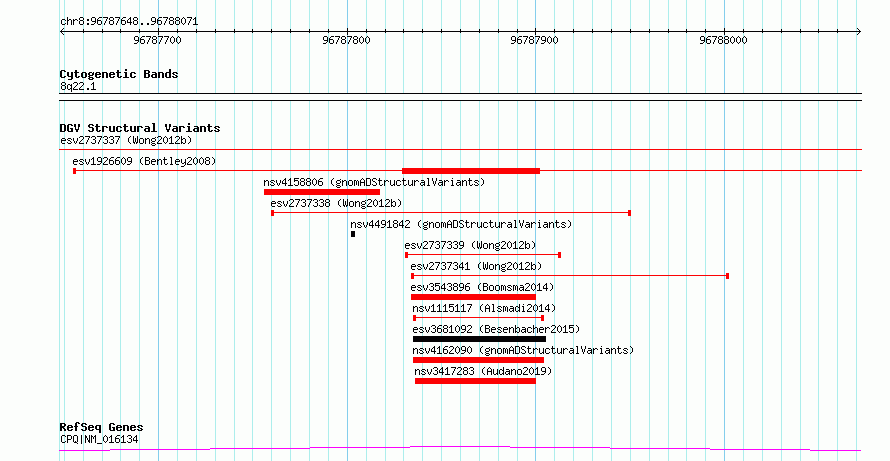Click the chr8:96787648..96788071 coordinate label
The image size is (890, 461).
[129, 22]
